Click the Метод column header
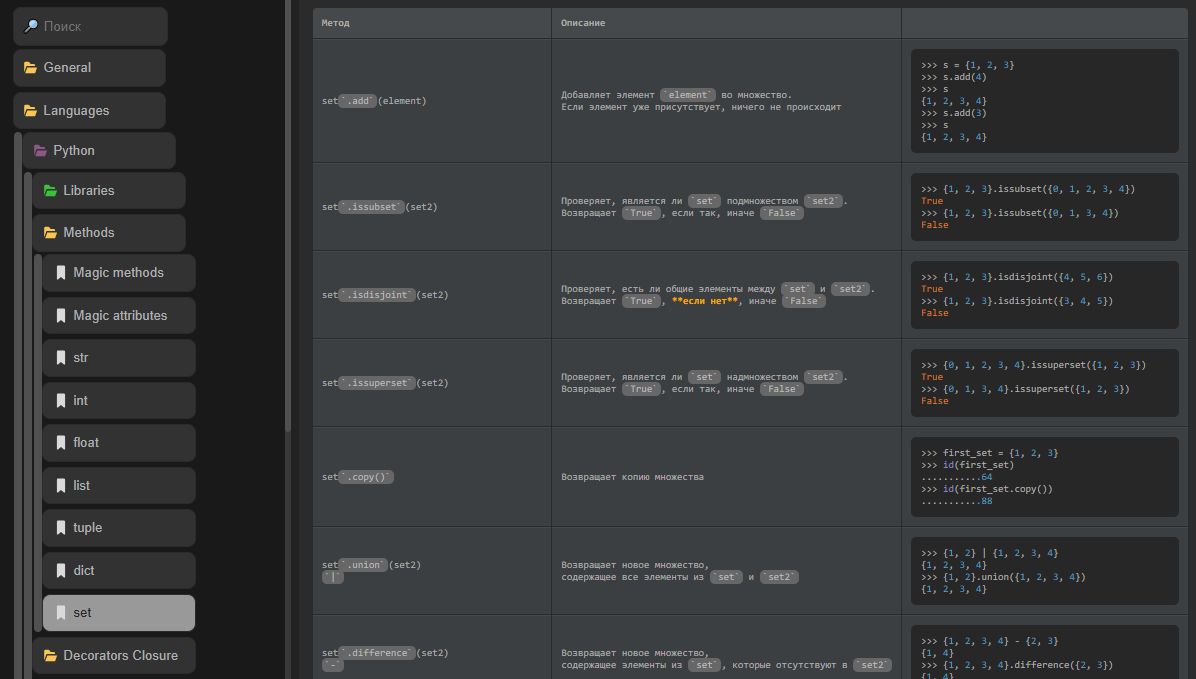Viewport: 1196px width, 679px height. coord(432,23)
